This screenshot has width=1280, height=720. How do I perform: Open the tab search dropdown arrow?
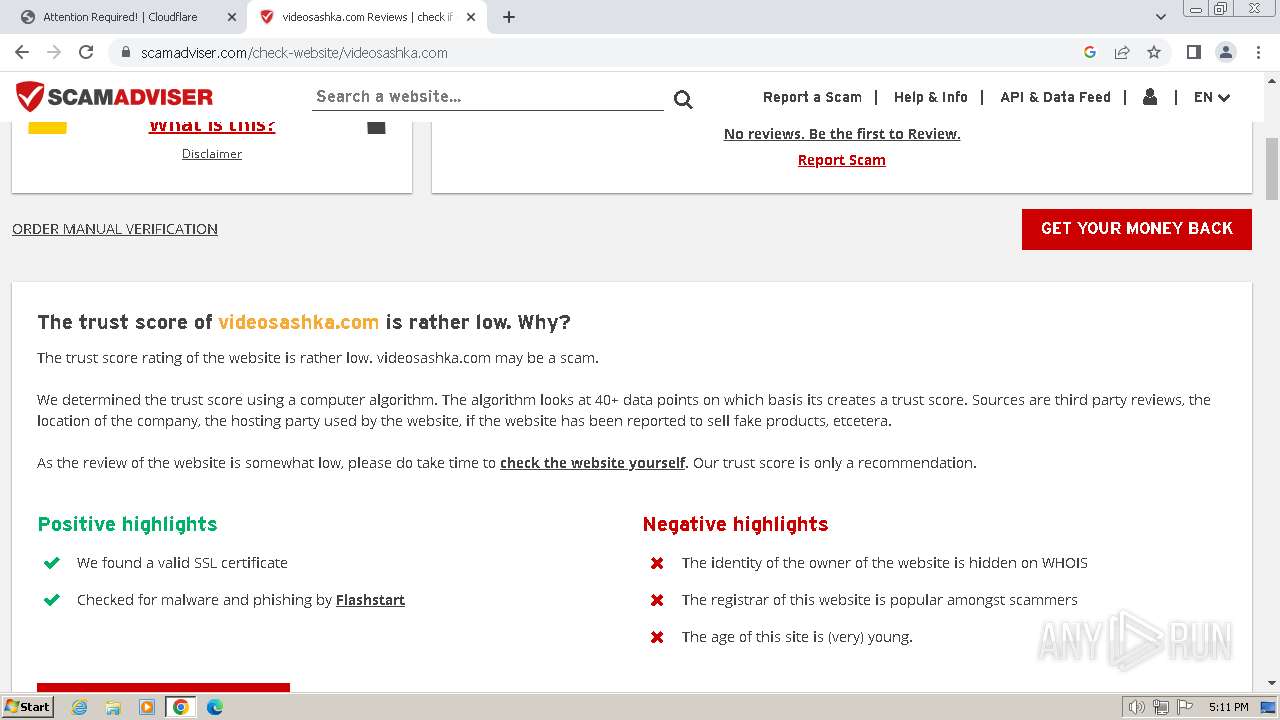coord(1161,17)
